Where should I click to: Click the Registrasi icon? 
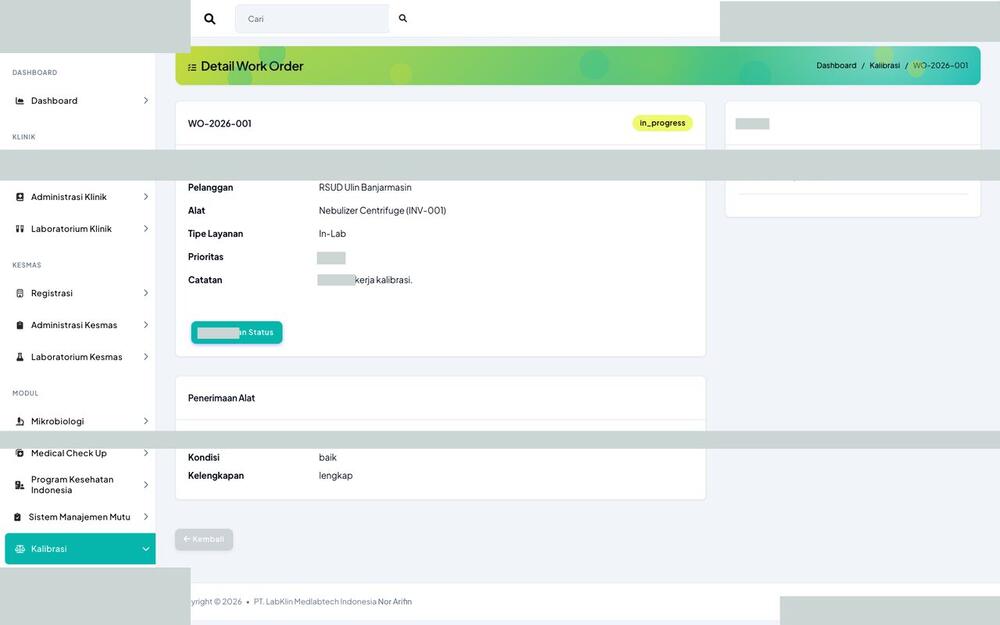click(20, 293)
